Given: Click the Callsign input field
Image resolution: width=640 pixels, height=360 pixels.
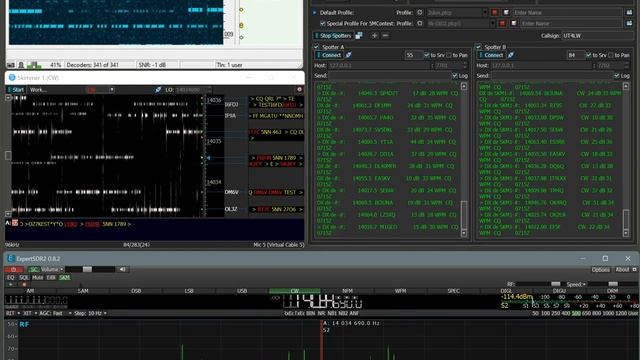Looking at the screenshot, I should coord(598,36).
